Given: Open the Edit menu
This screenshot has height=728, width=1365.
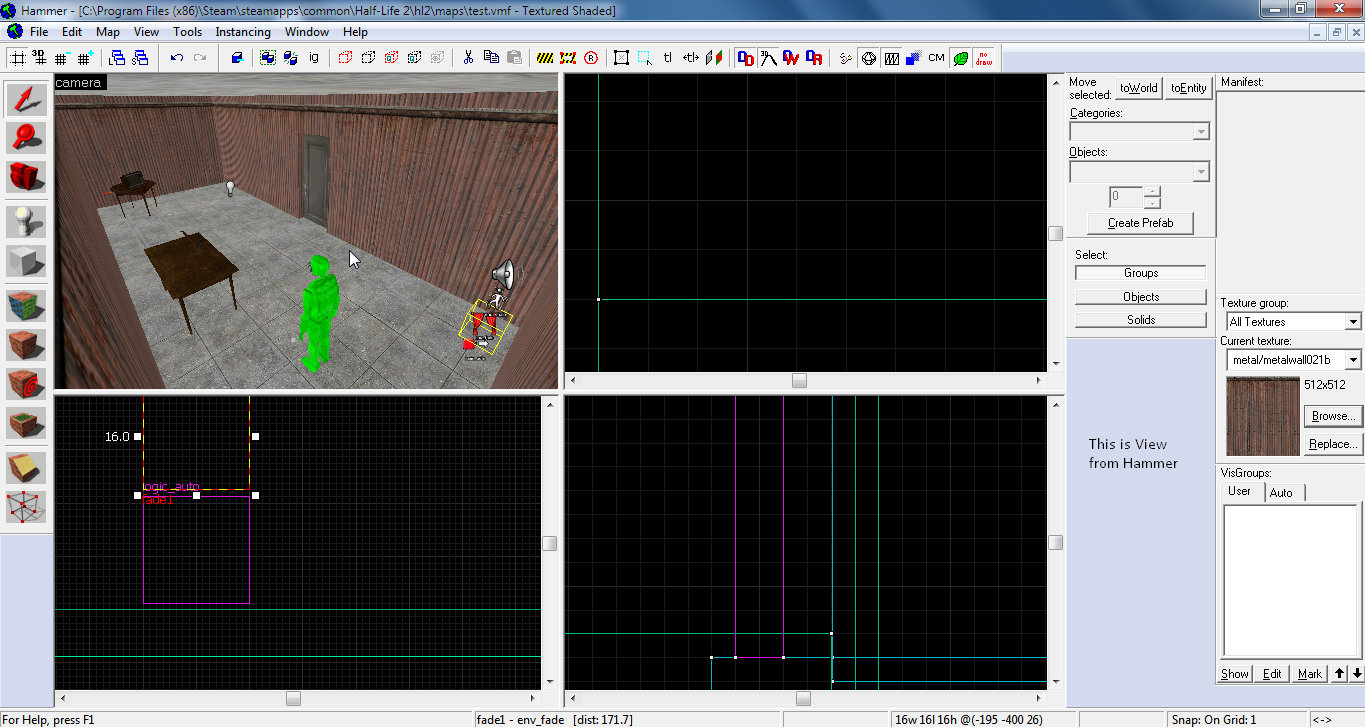Looking at the screenshot, I should pyautogui.click(x=72, y=32).
